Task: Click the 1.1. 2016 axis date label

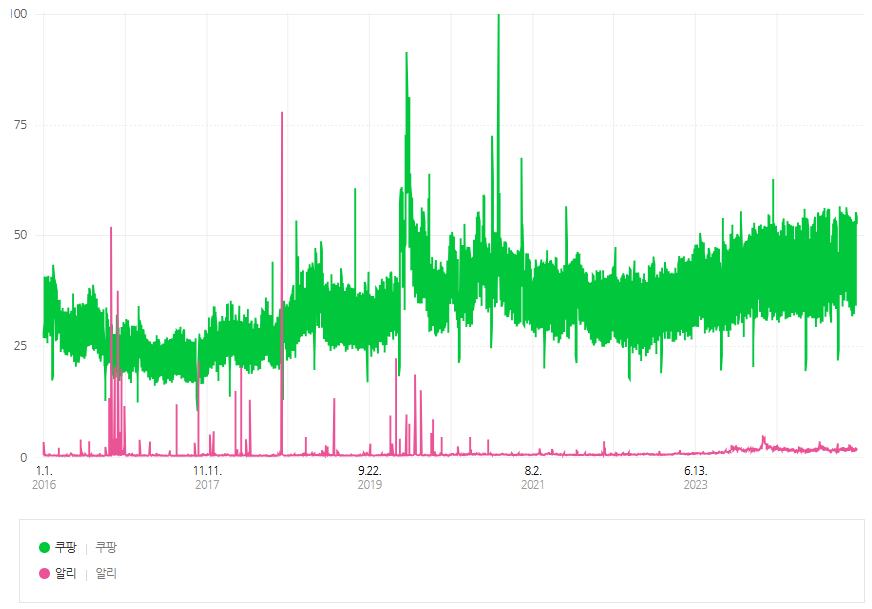Action: coord(44,478)
